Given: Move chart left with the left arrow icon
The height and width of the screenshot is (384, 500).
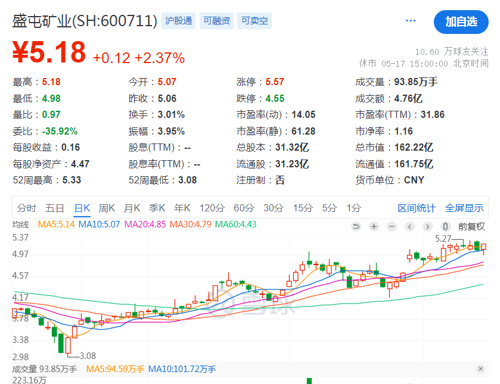Looking at the screenshot, I should coord(410,227).
